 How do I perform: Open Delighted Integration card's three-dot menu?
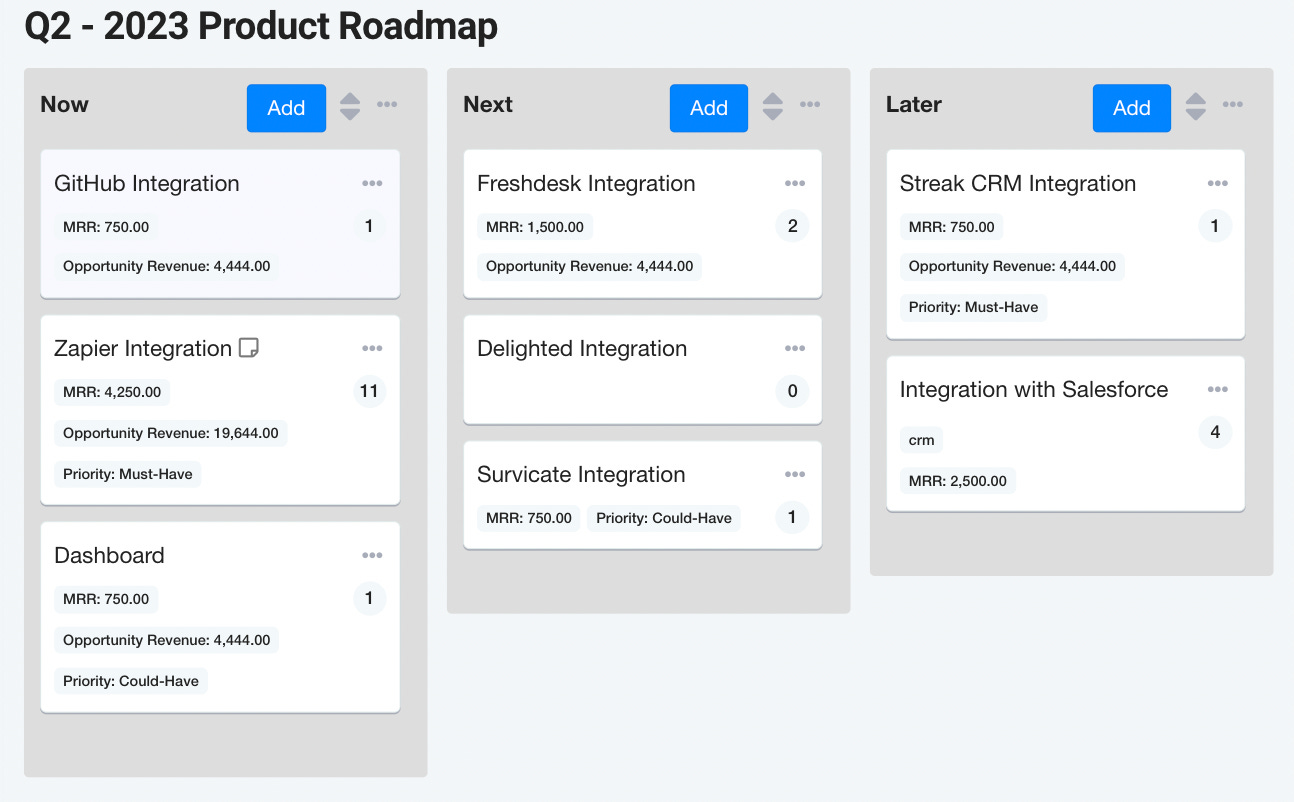tap(795, 348)
